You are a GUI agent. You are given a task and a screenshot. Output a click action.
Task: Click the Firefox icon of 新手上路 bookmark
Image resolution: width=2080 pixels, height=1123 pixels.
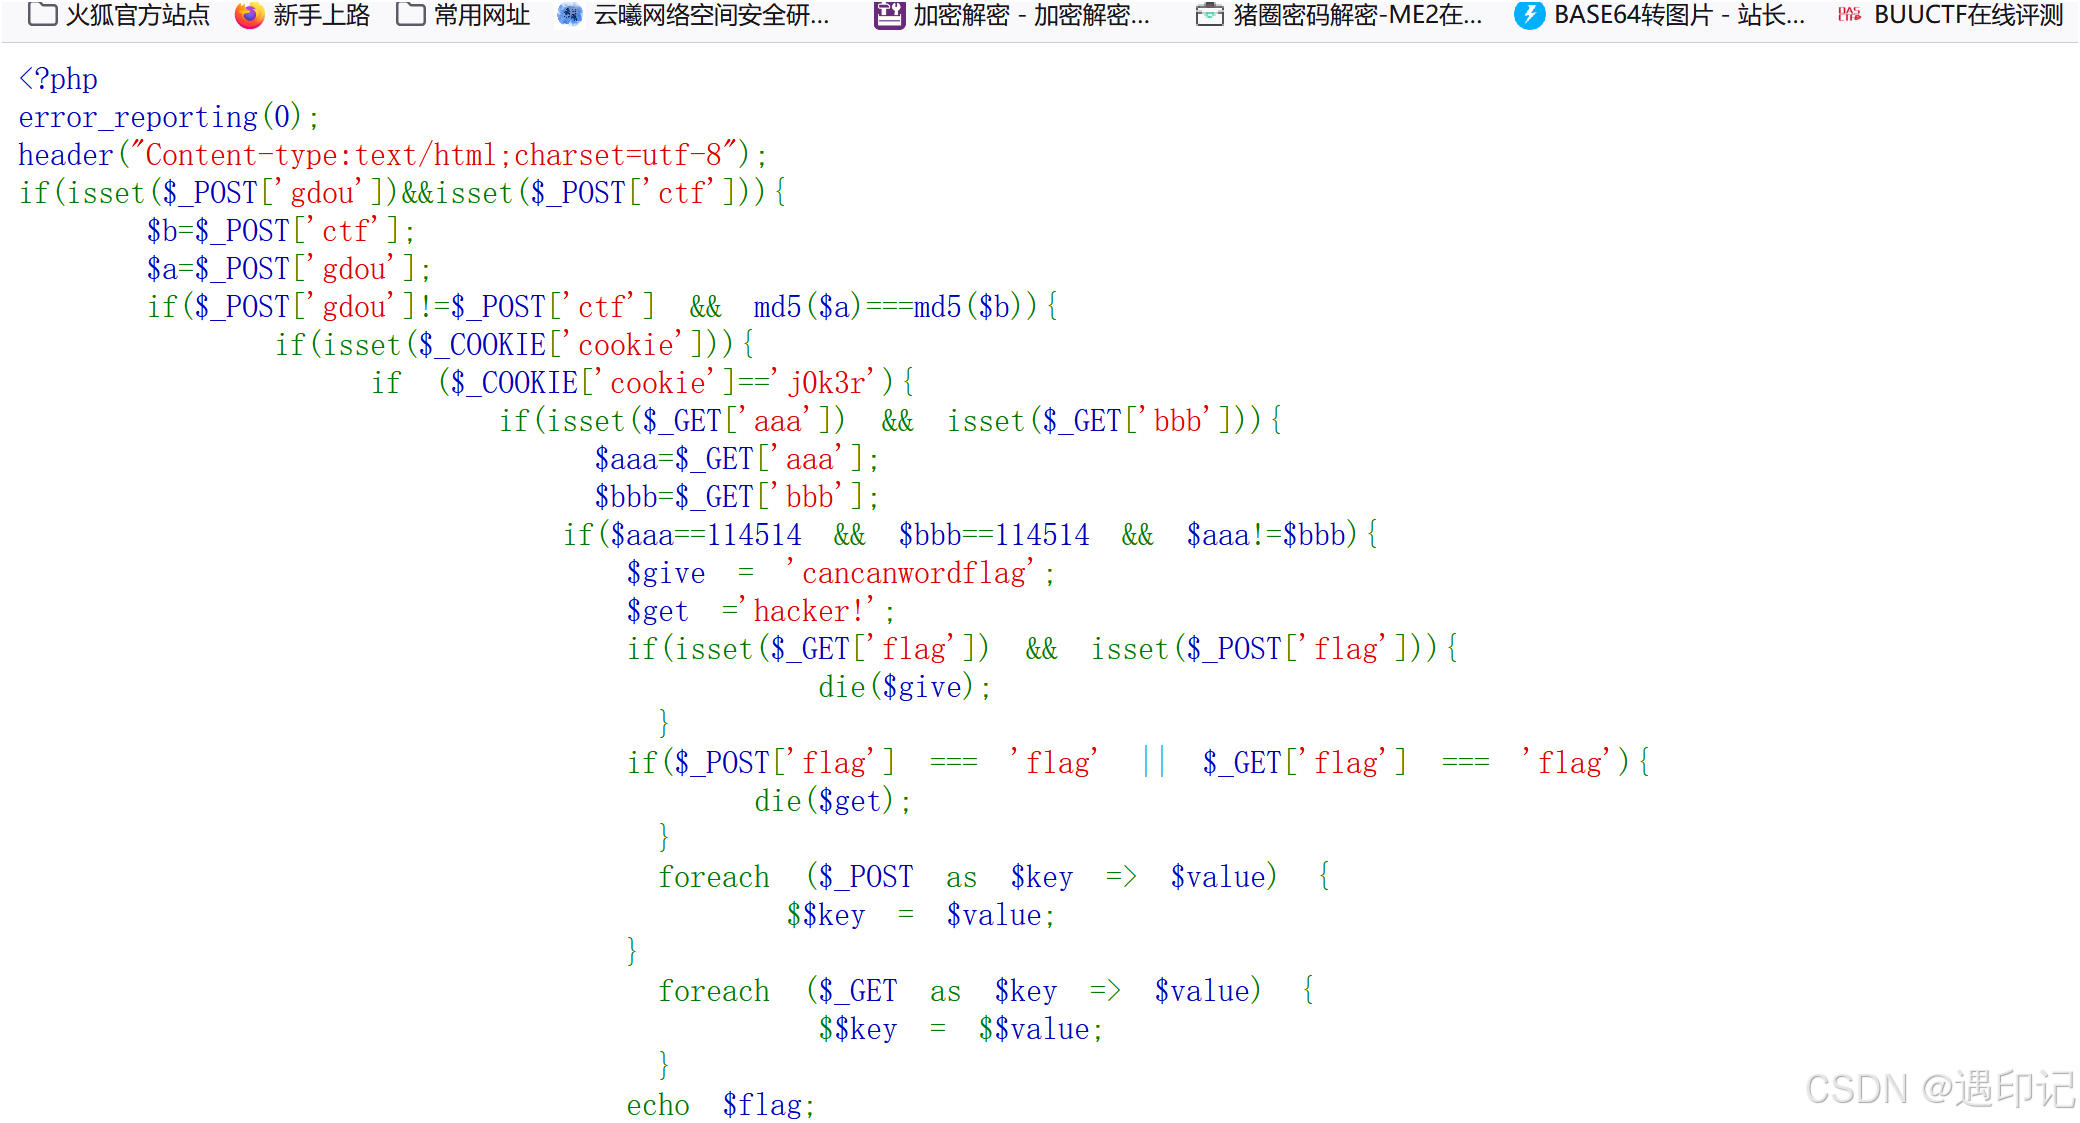(x=249, y=14)
